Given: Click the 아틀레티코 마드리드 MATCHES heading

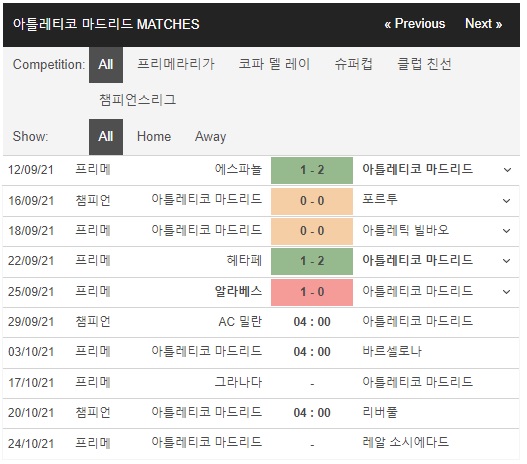Looking at the screenshot, I should (107, 25).
